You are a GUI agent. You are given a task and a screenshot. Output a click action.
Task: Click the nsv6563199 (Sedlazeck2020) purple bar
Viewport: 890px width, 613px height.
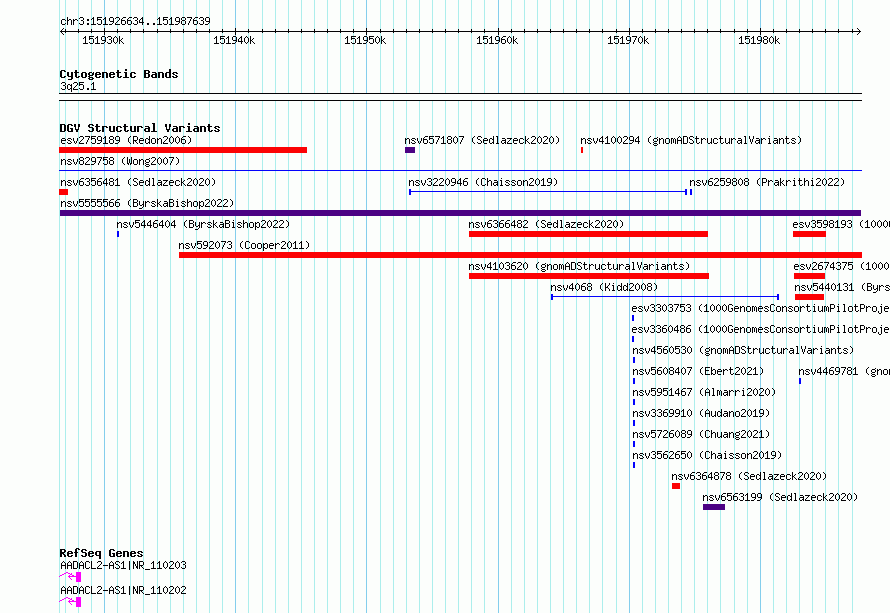pyautogui.click(x=714, y=507)
